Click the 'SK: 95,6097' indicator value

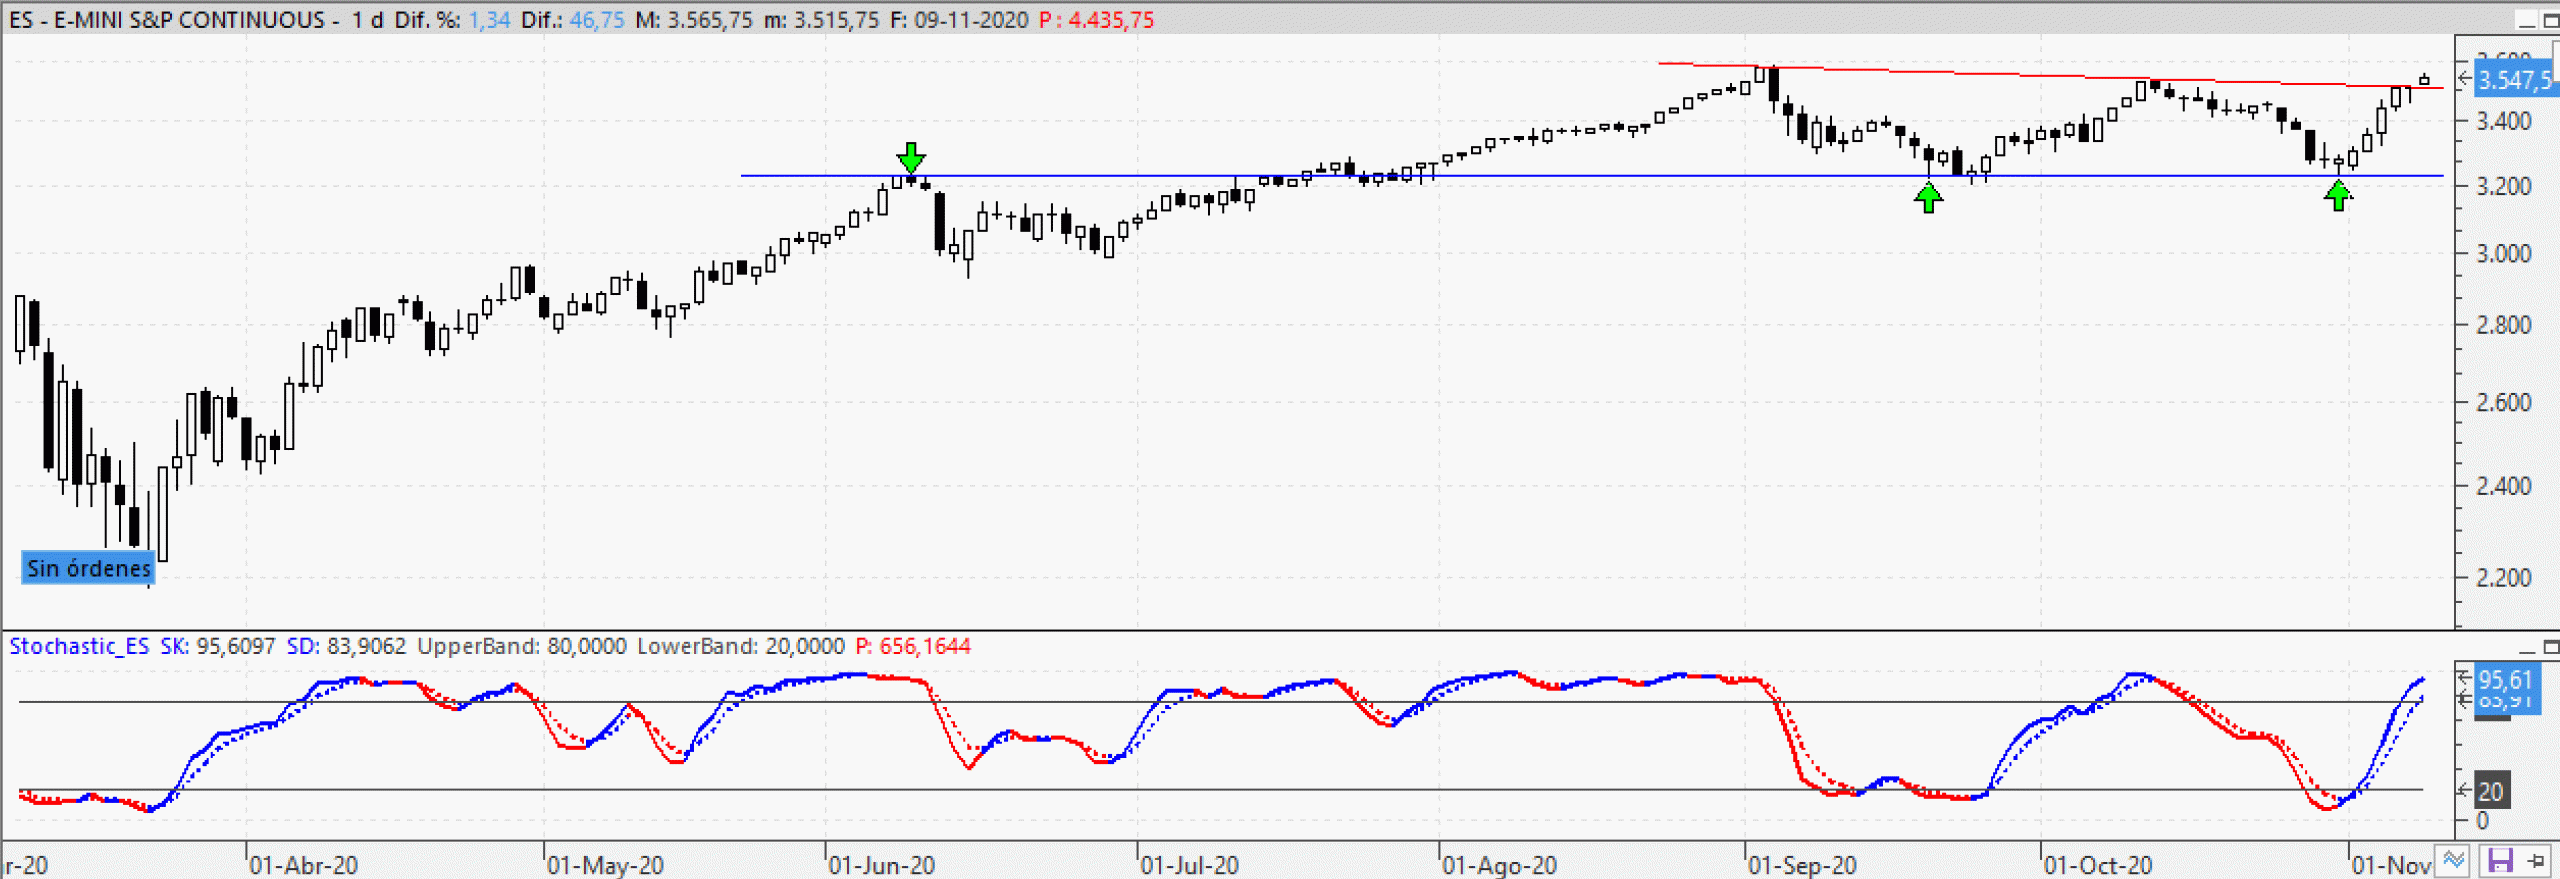click(217, 646)
